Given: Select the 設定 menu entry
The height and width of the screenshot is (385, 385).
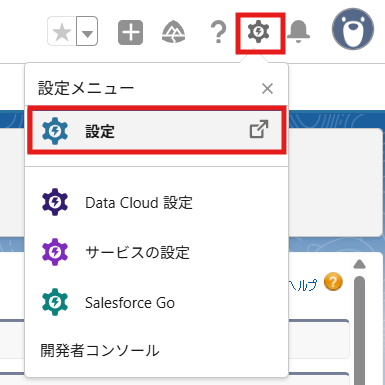Looking at the screenshot, I should click(x=157, y=131).
